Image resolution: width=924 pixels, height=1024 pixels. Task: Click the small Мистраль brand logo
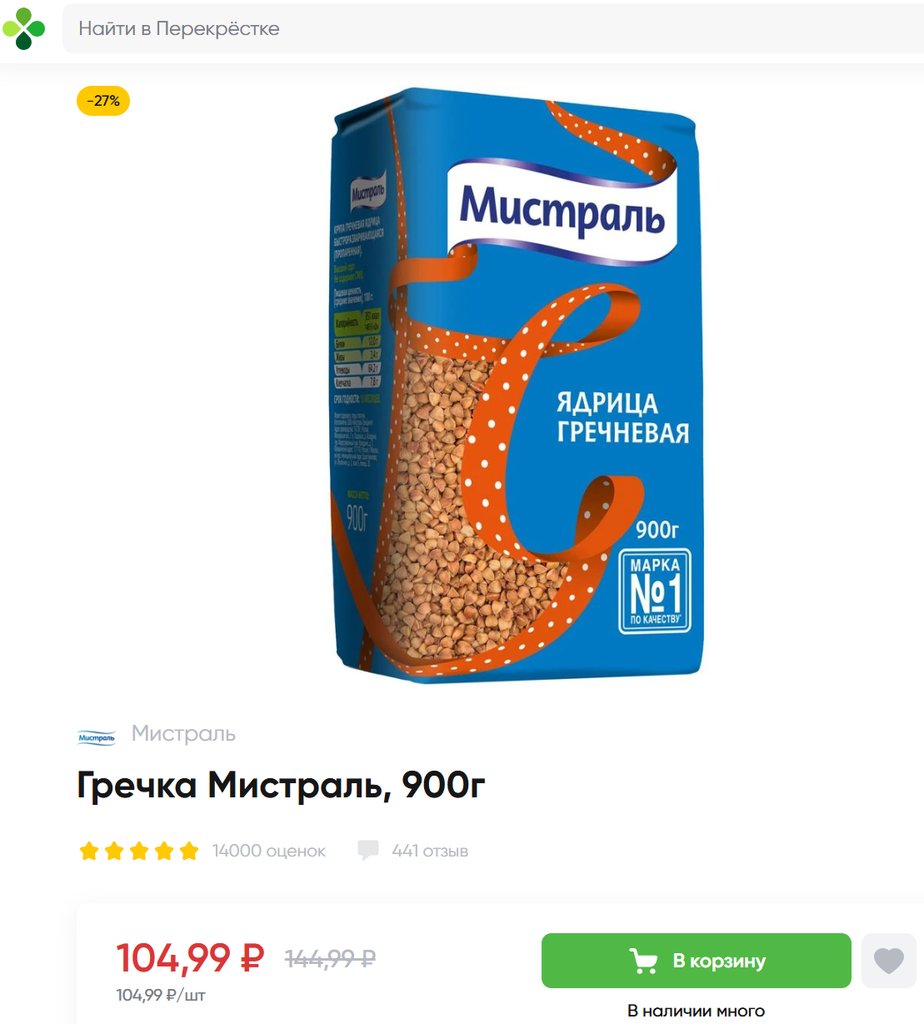coord(97,737)
